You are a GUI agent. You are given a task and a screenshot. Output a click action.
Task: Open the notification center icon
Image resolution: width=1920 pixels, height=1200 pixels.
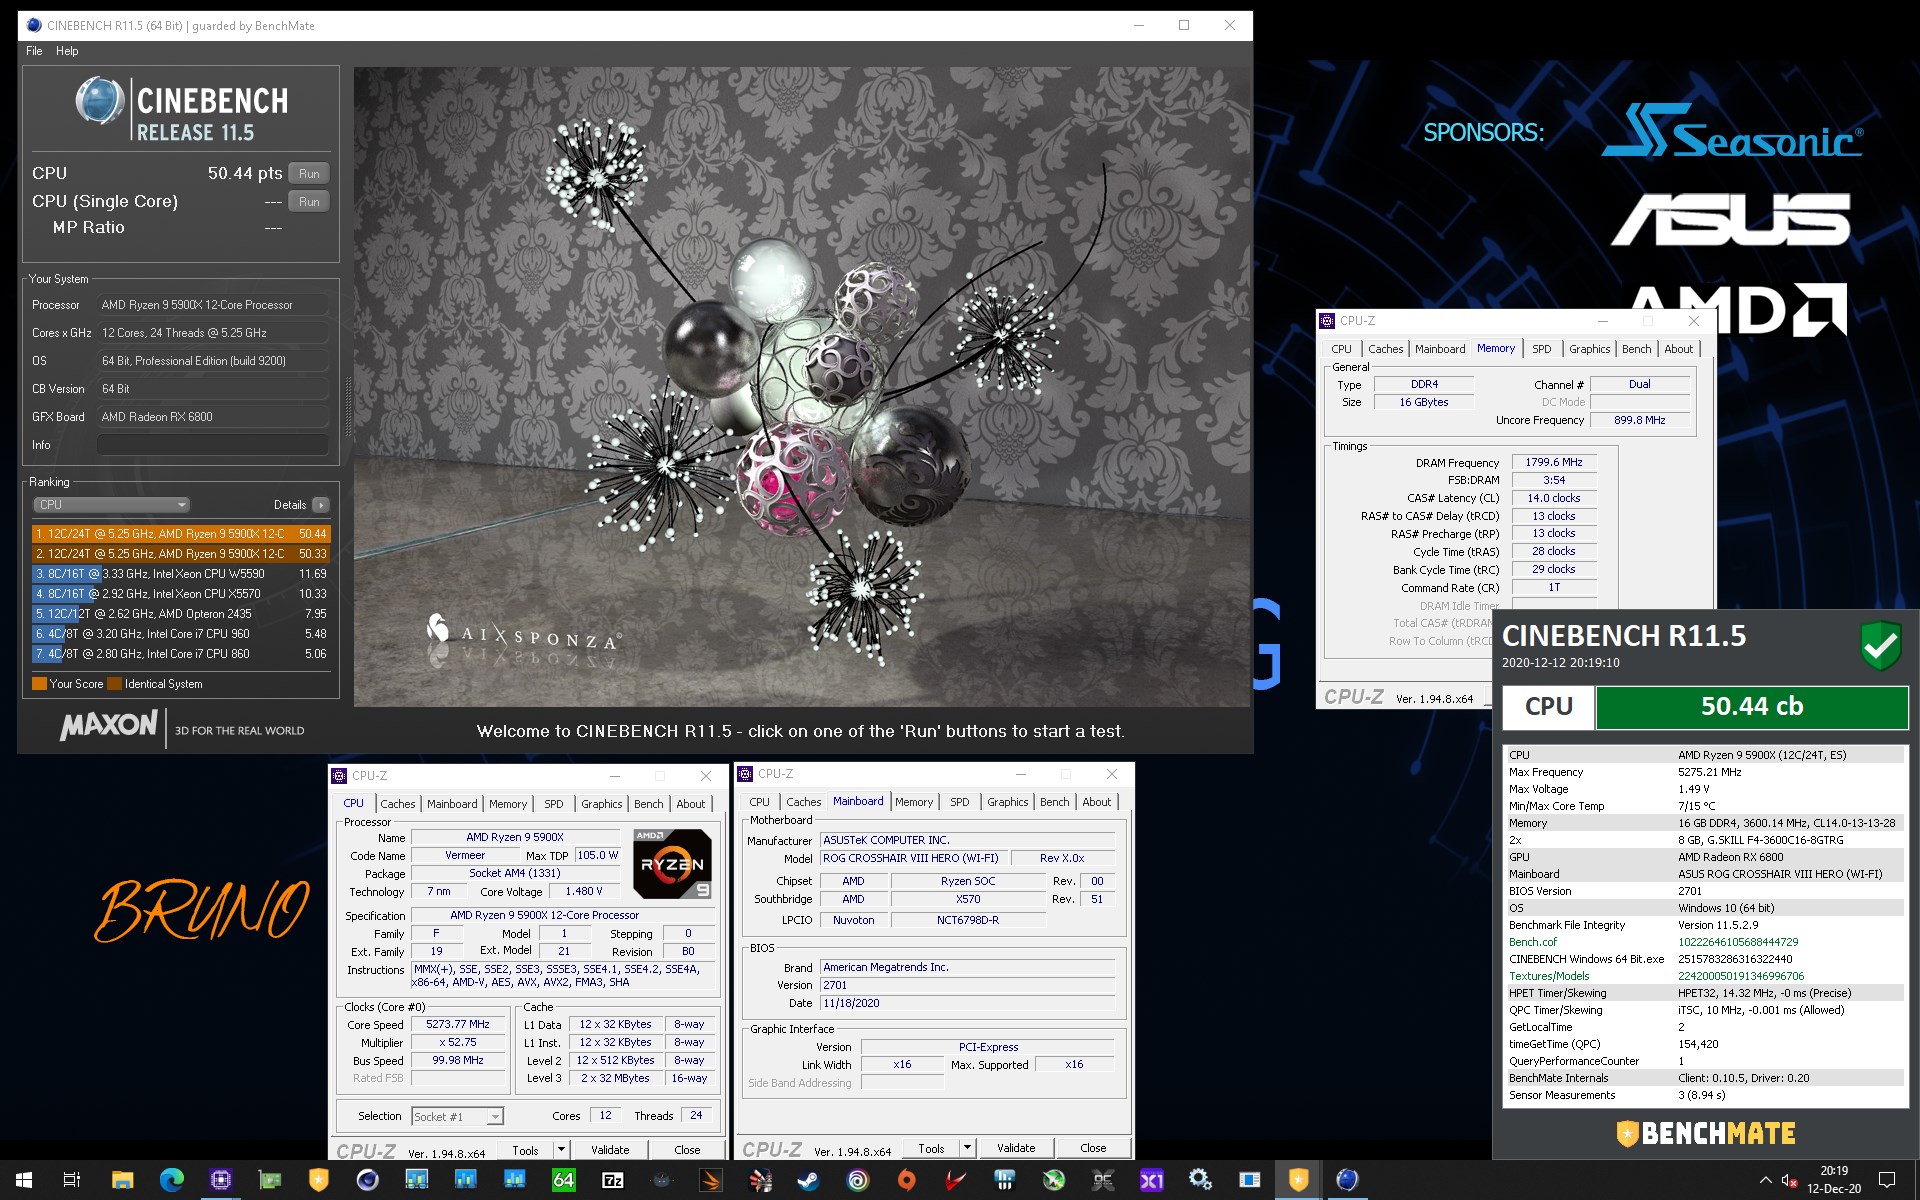(x=1887, y=1180)
